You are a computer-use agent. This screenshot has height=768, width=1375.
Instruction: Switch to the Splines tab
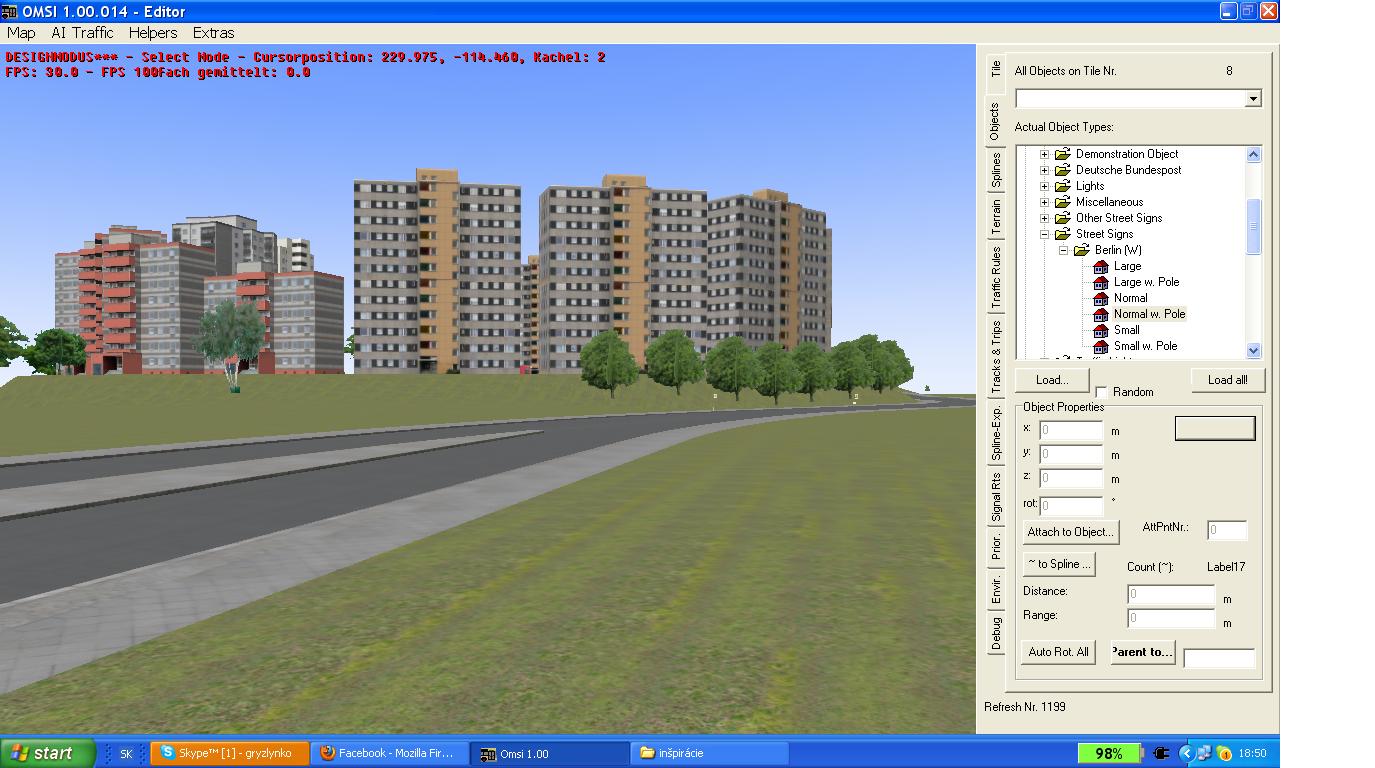[x=995, y=170]
